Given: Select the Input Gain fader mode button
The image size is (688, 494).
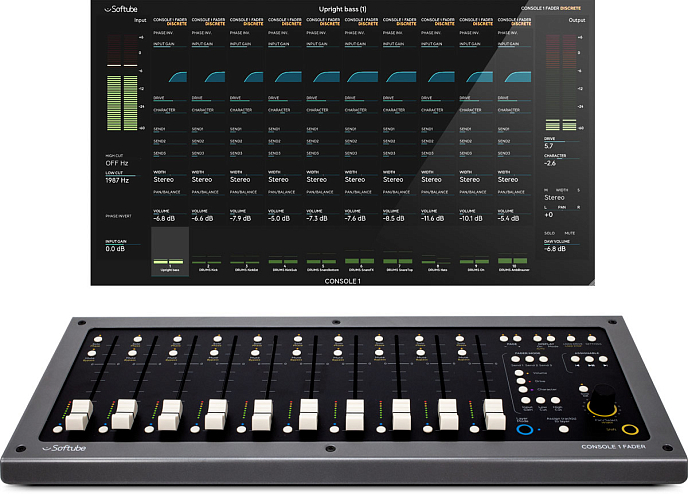Looking at the screenshot, I should tap(526, 400).
